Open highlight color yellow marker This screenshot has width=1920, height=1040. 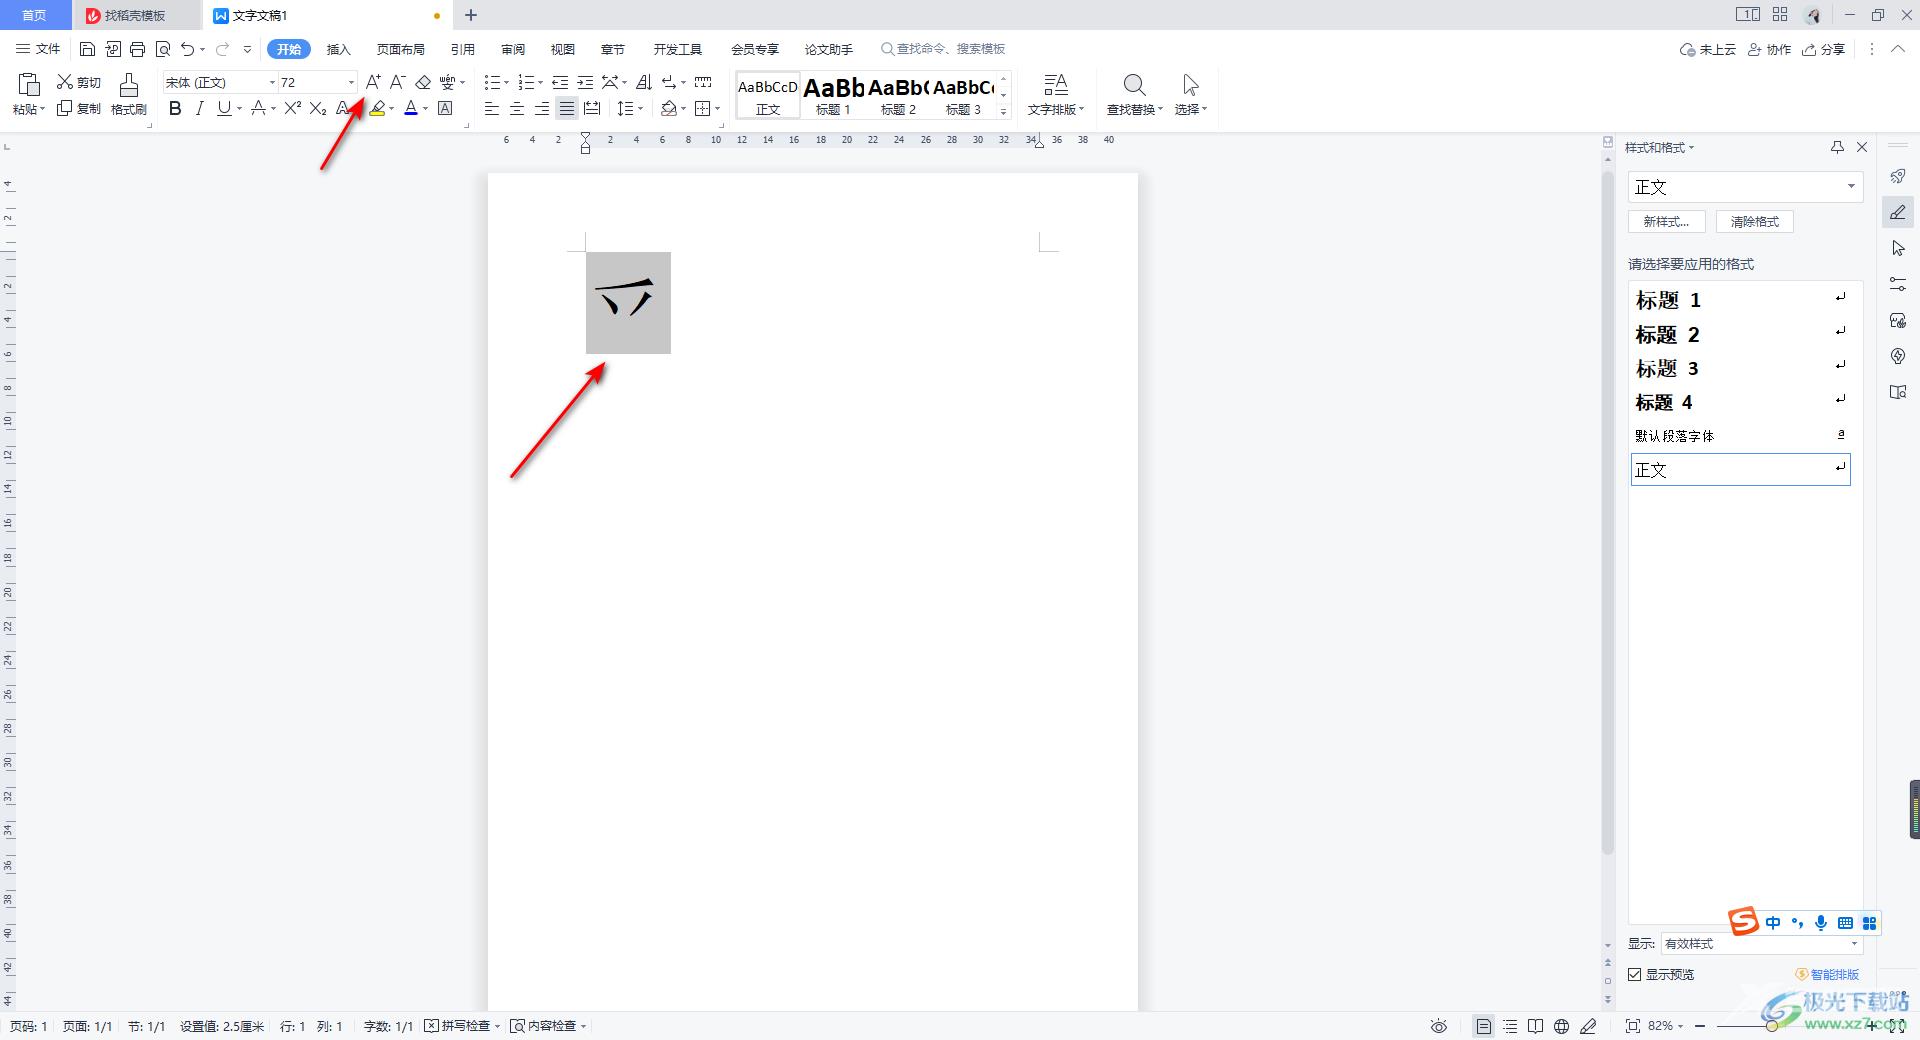pyautogui.click(x=377, y=108)
